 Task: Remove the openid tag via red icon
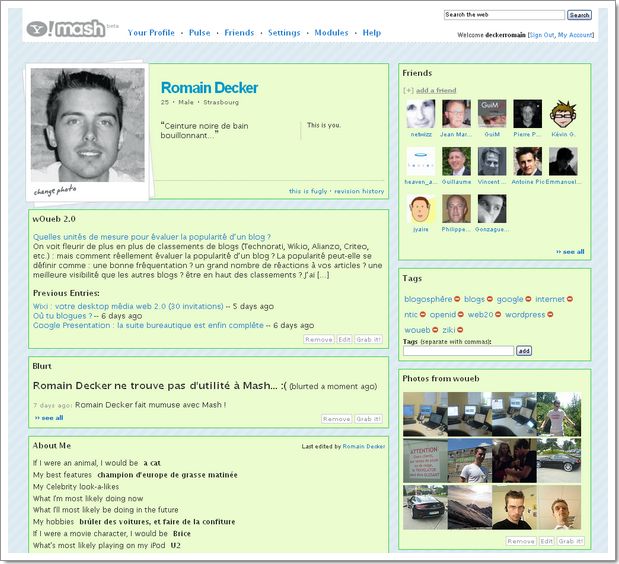460,315
